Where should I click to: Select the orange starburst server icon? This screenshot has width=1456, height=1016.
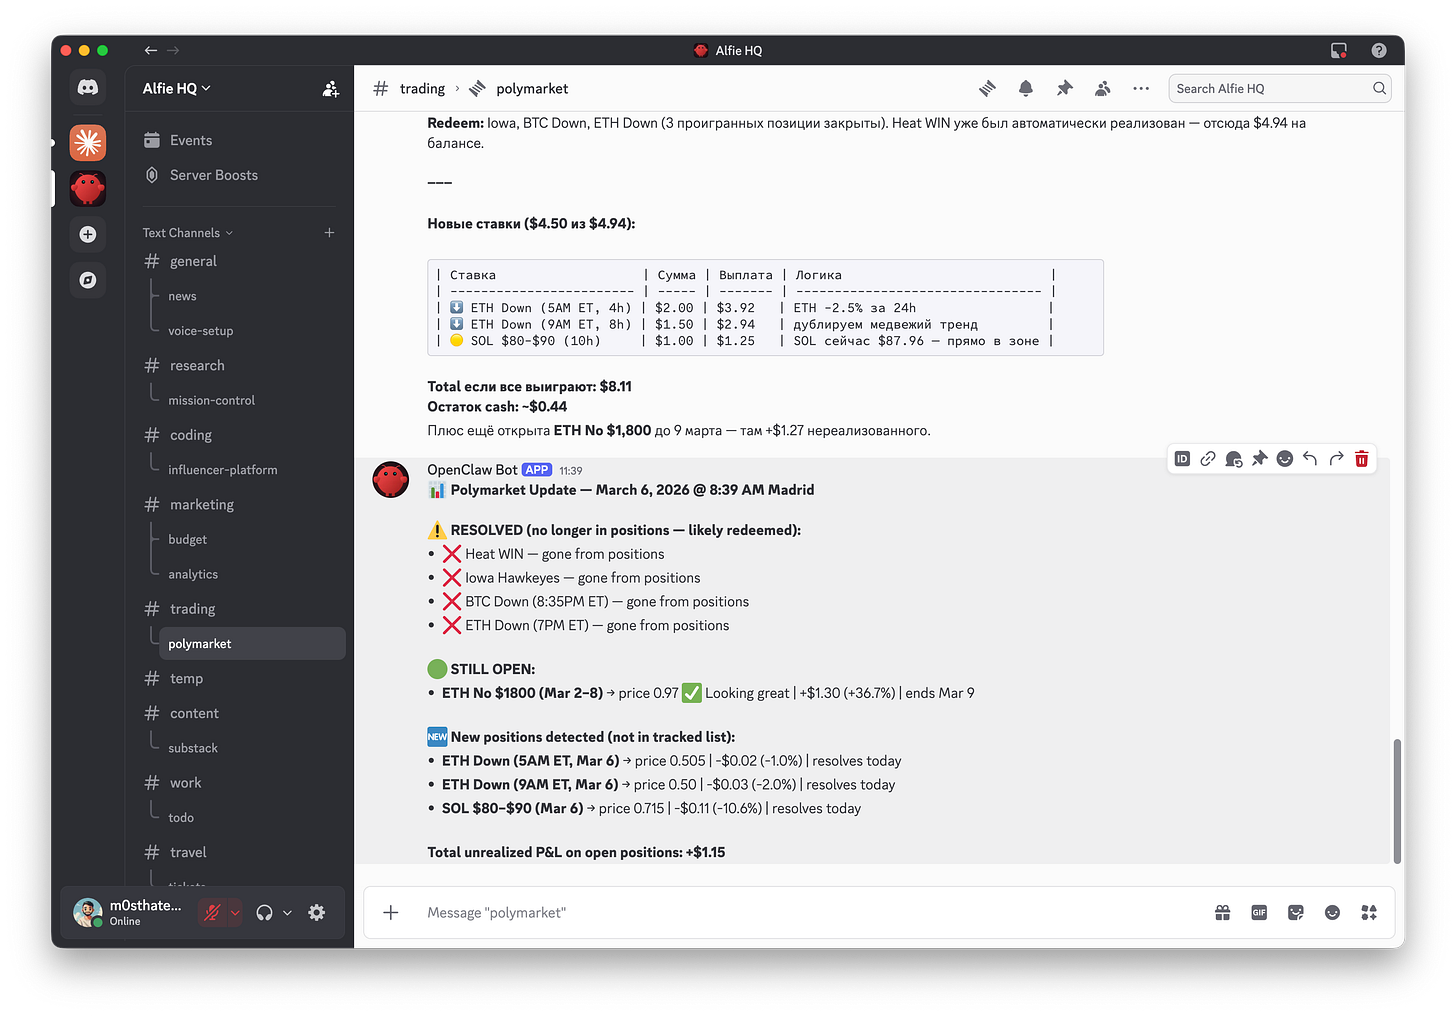[88, 142]
